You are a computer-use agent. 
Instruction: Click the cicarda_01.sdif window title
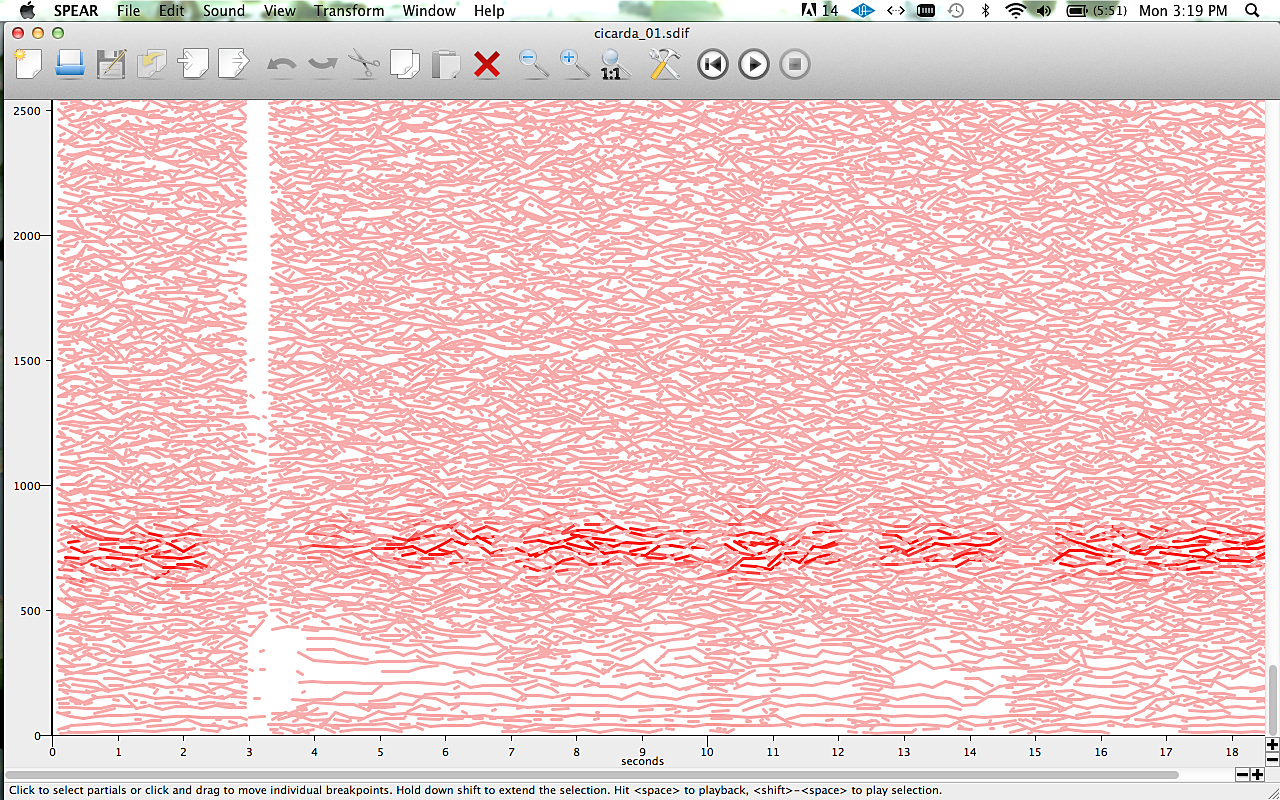point(641,33)
